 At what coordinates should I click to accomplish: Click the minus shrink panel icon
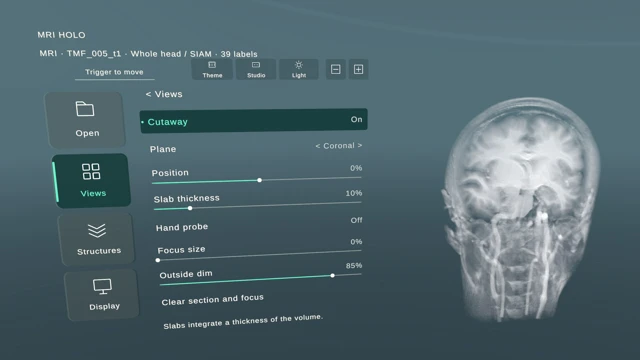(336, 69)
